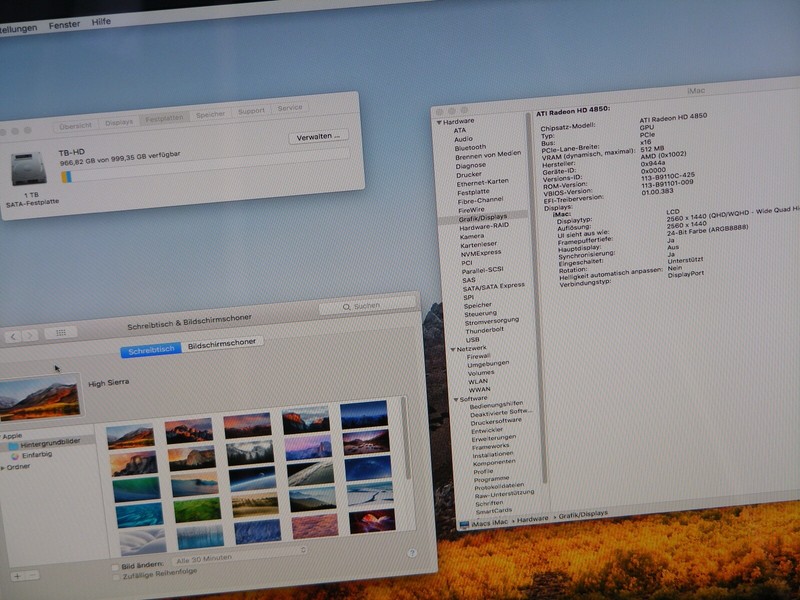Enable the Bild ändern checkbox
This screenshot has width=800, height=600.
tap(115, 567)
